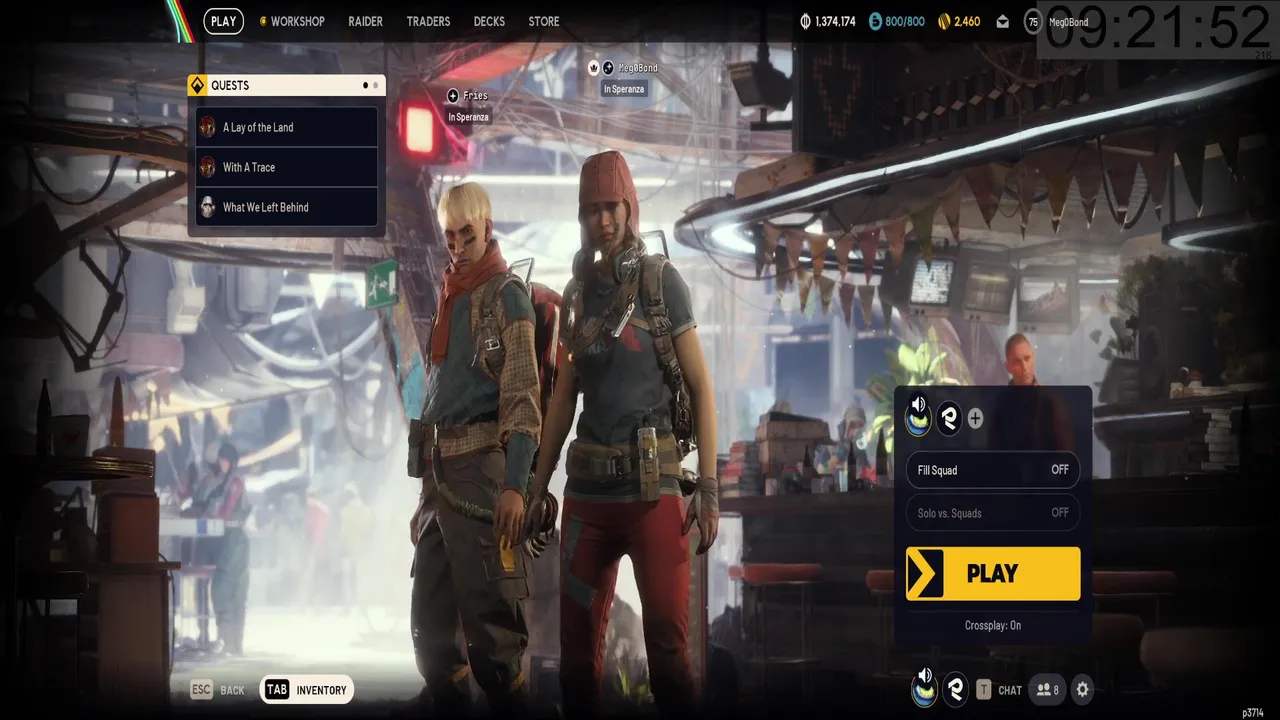Add a squad member with the plus icon
Screen dimensions: 1280x720
click(x=975, y=419)
